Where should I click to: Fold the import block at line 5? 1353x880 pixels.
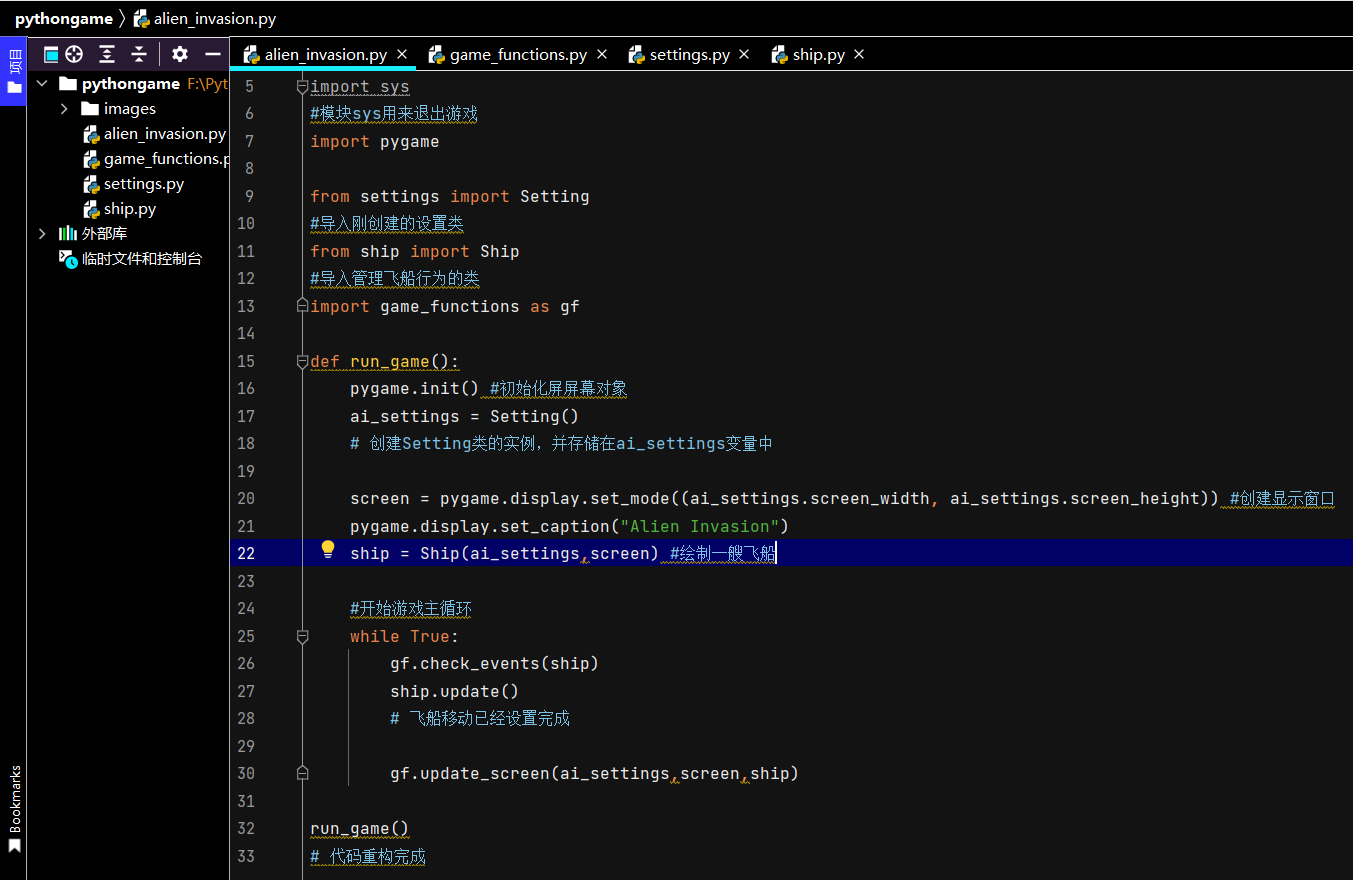[x=302, y=87]
